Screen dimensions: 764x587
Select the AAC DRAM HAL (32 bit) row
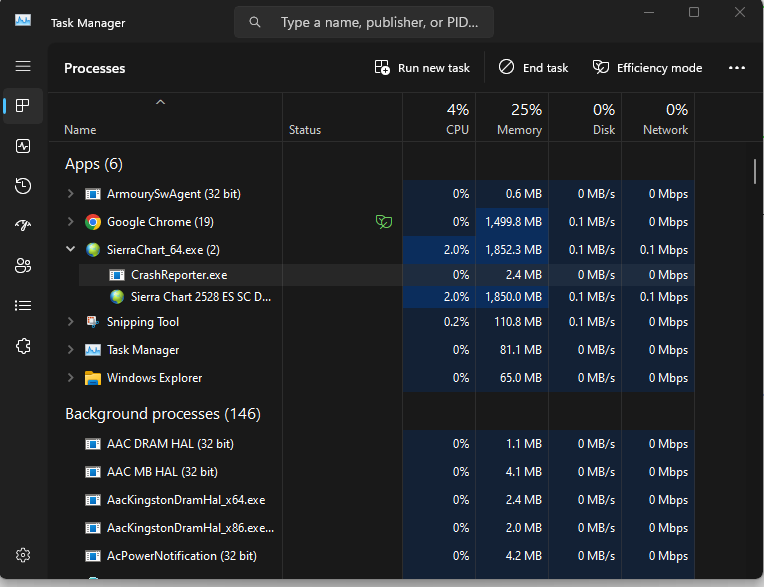tap(372, 444)
